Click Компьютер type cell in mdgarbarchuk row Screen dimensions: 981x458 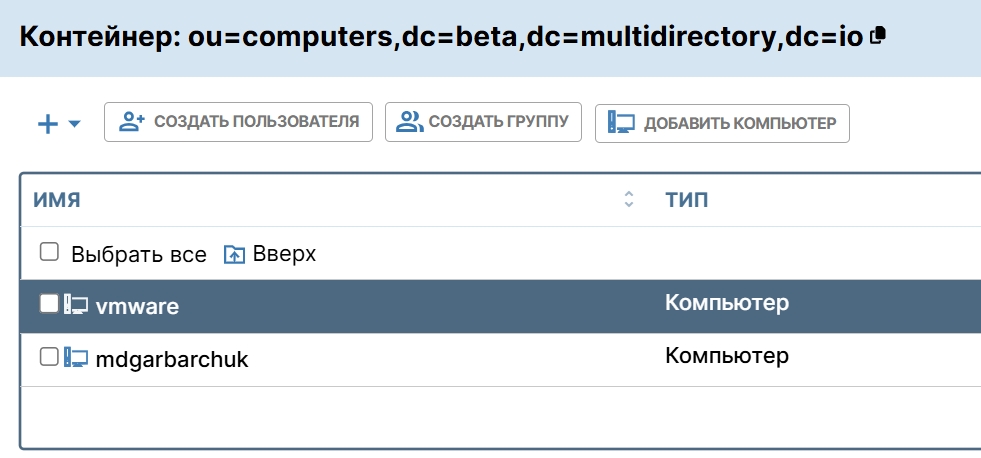click(727, 355)
